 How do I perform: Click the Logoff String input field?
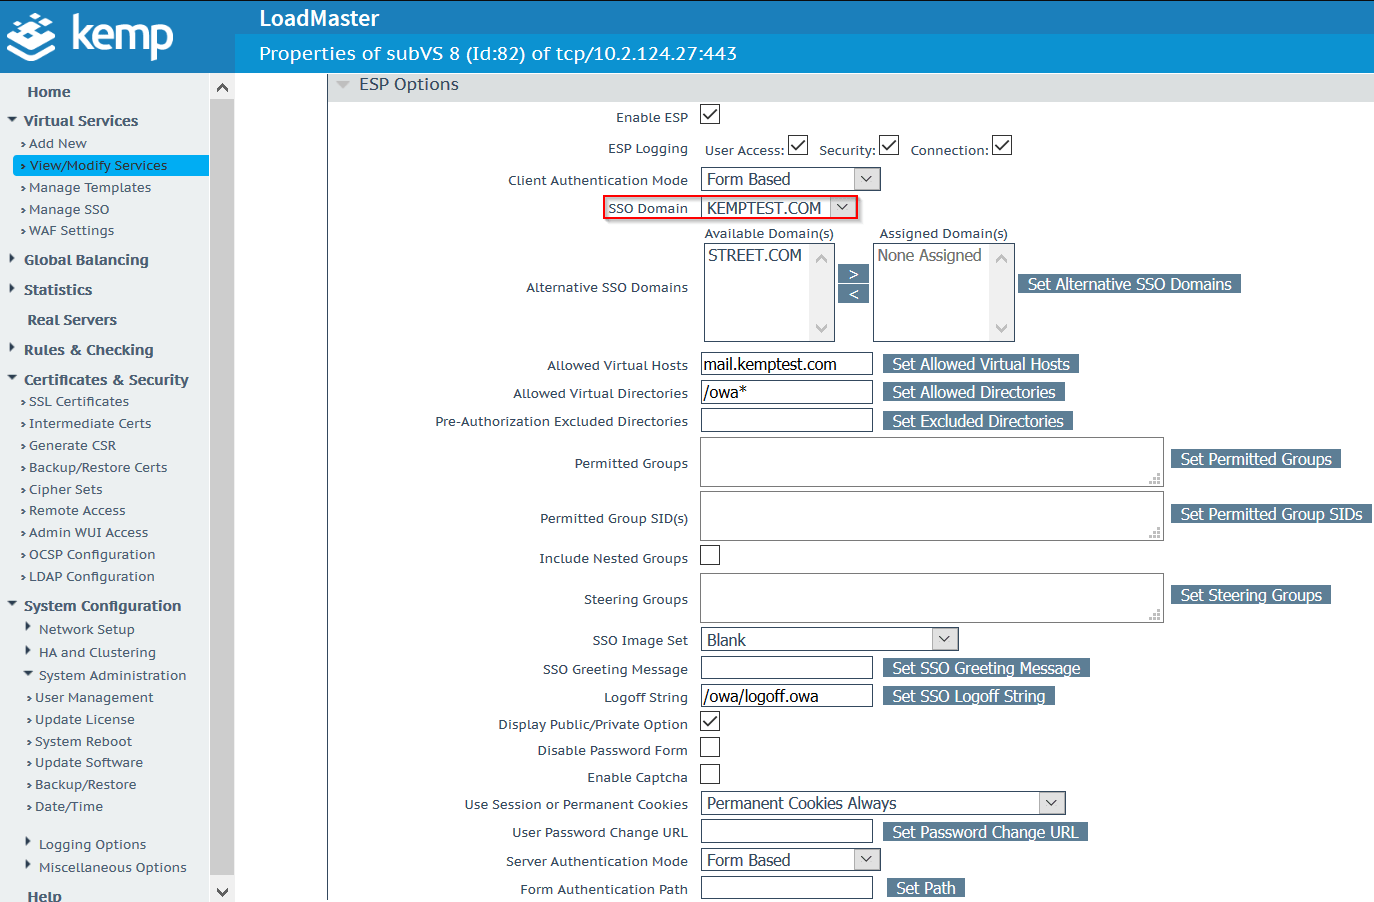point(787,696)
